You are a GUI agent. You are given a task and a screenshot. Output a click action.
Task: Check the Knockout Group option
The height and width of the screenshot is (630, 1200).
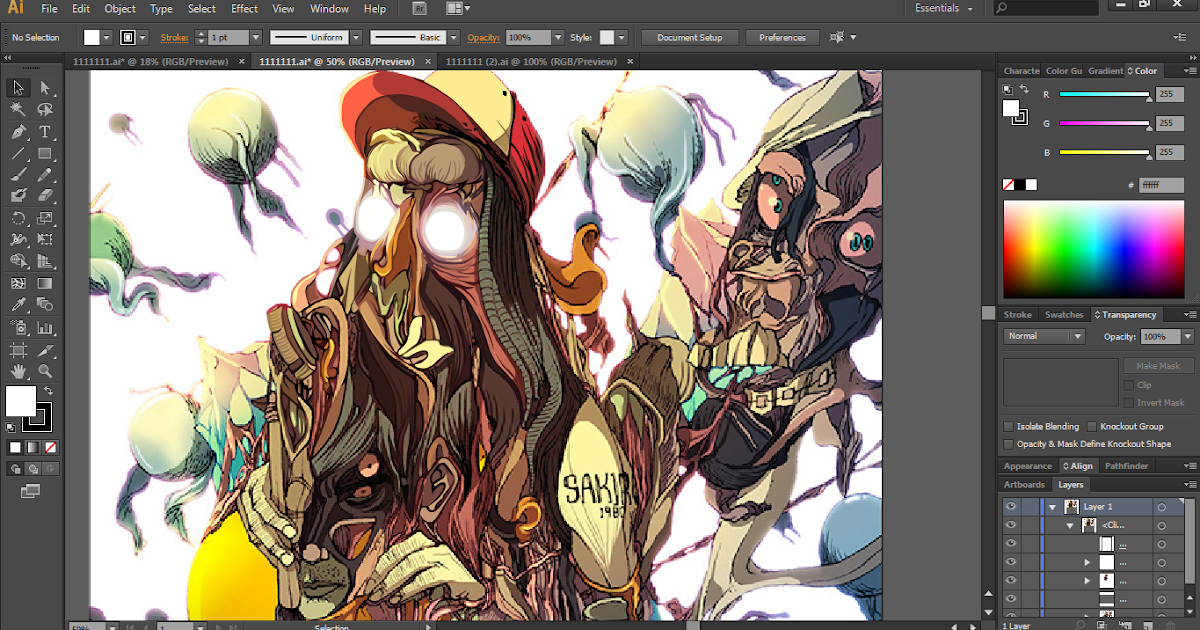(x=1093, y=426)
